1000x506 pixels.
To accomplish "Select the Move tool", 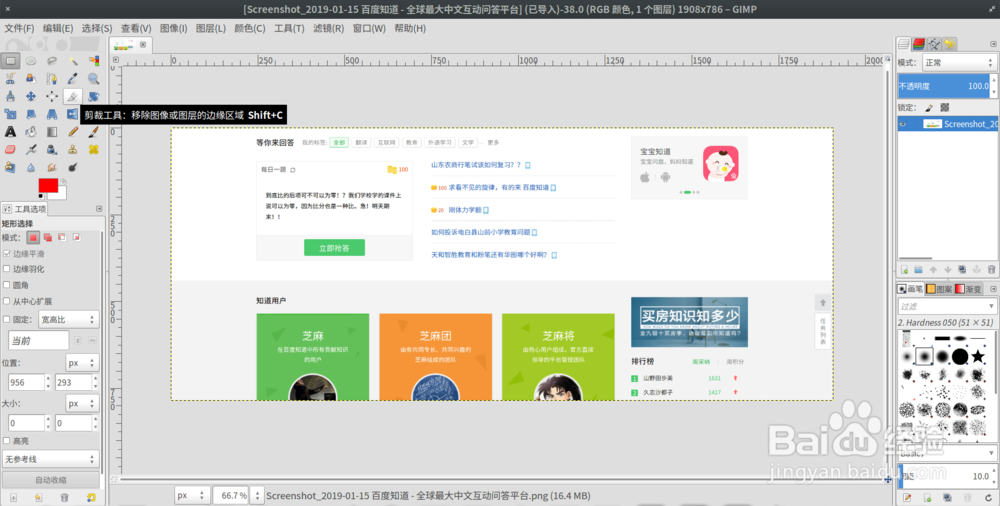I will pyautogui.click(x=31, y=96).
